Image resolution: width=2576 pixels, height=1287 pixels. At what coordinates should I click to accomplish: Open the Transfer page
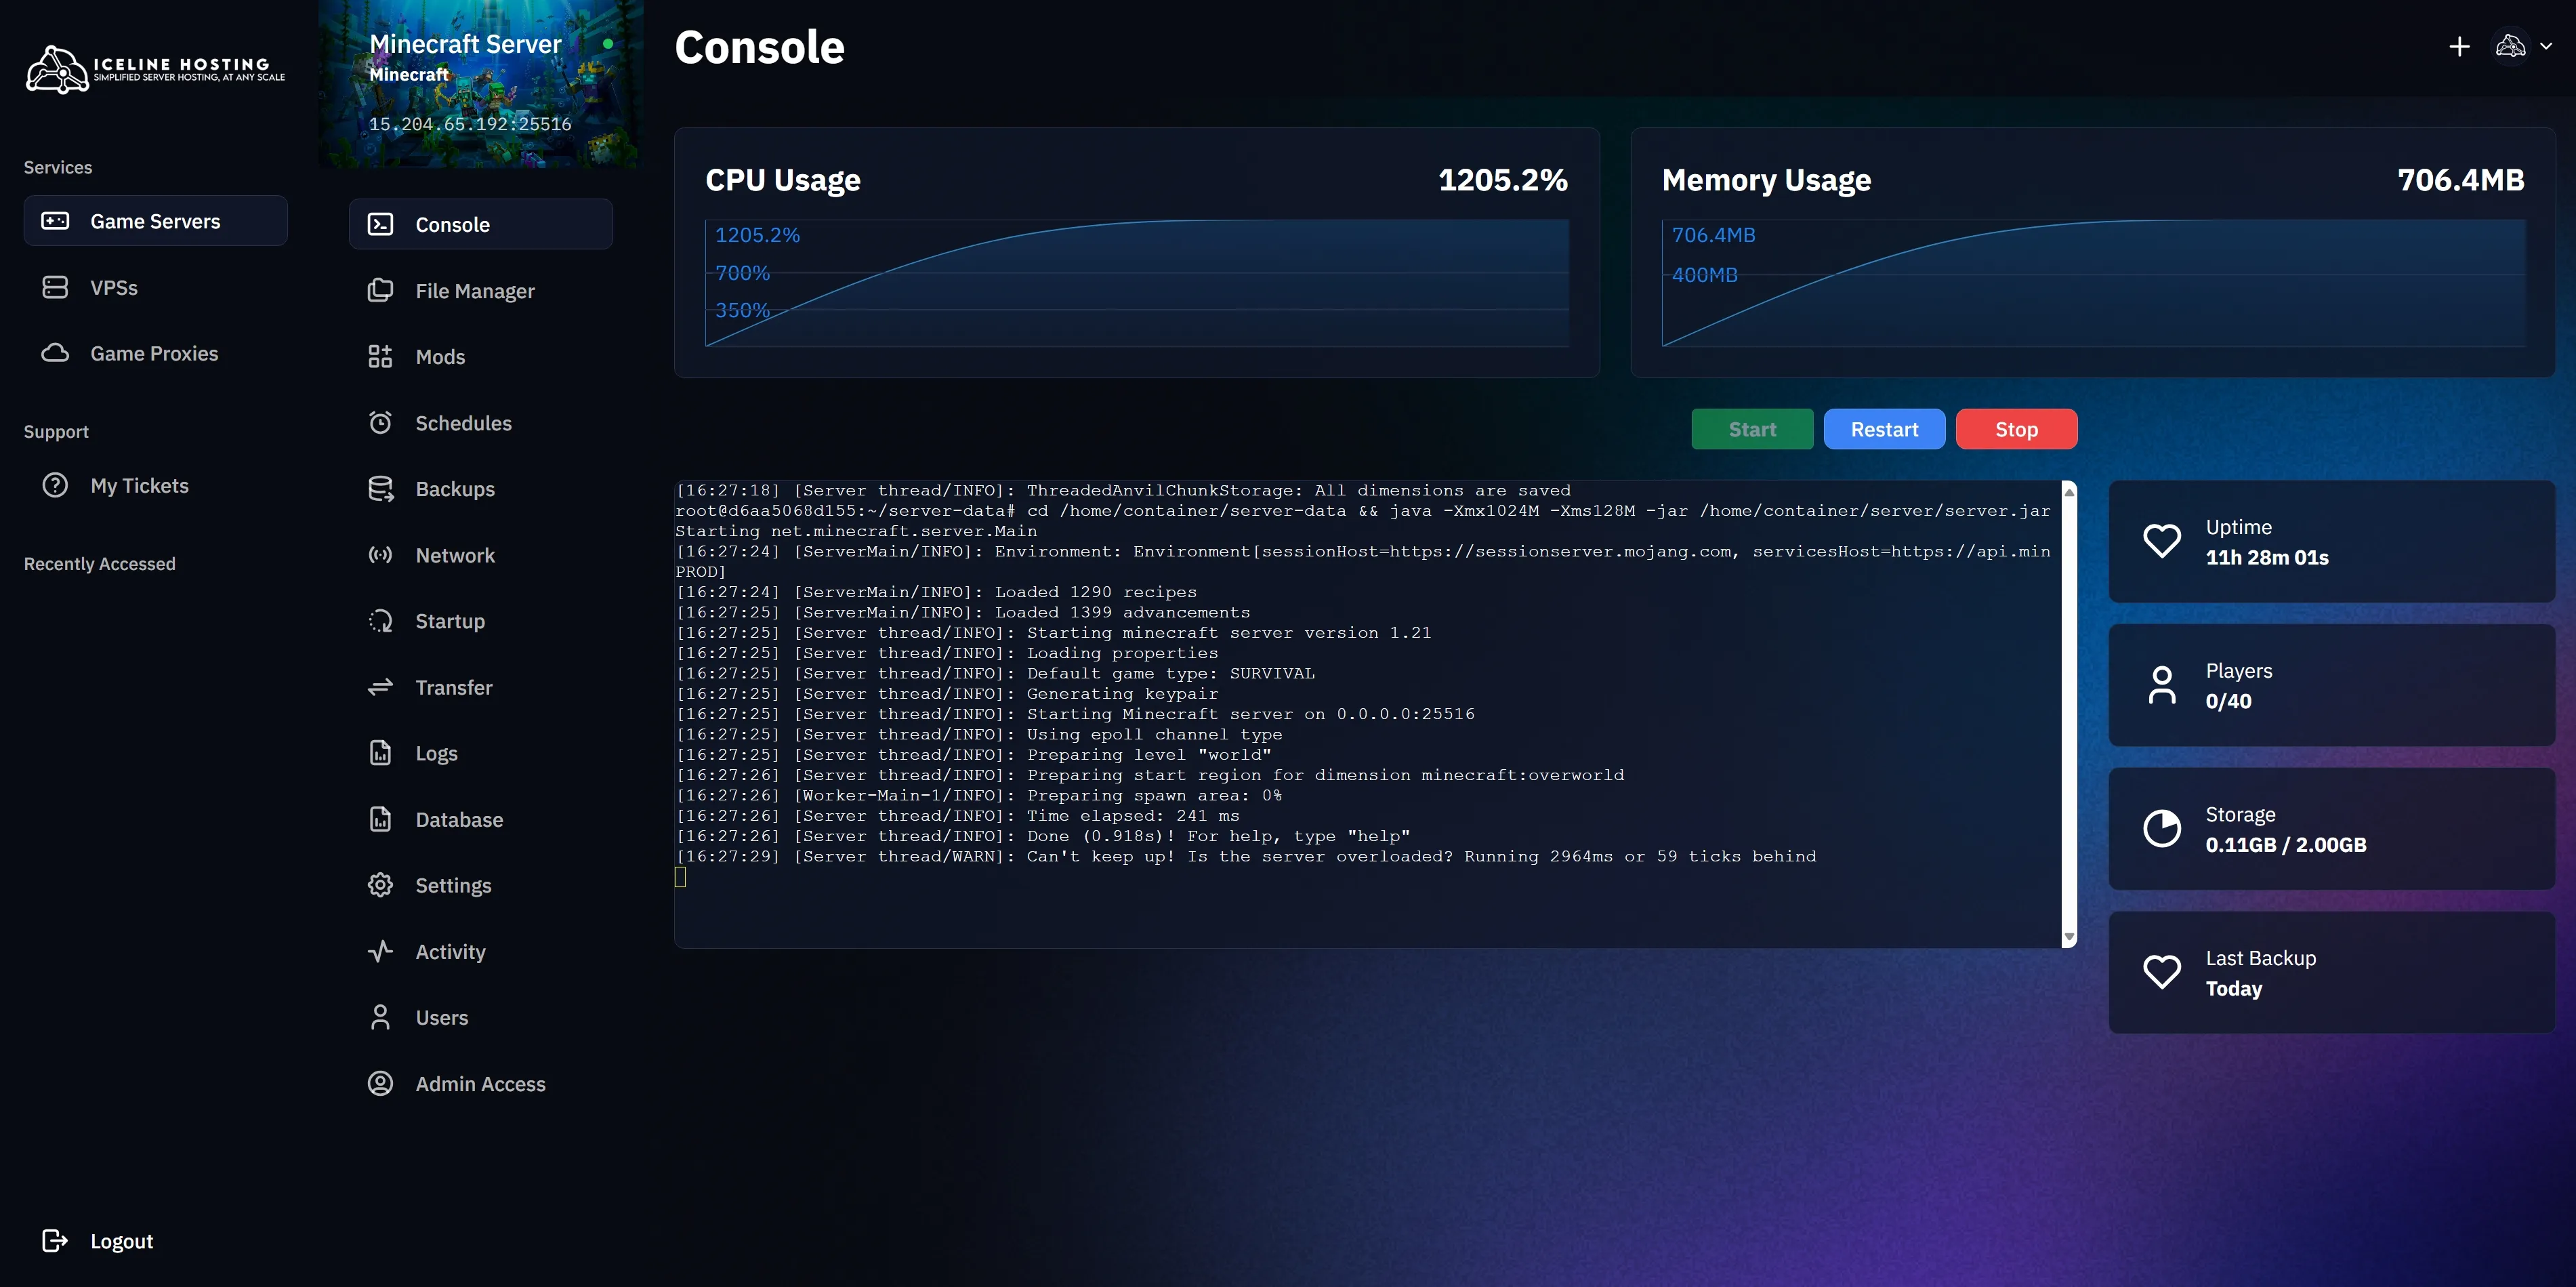481,687
